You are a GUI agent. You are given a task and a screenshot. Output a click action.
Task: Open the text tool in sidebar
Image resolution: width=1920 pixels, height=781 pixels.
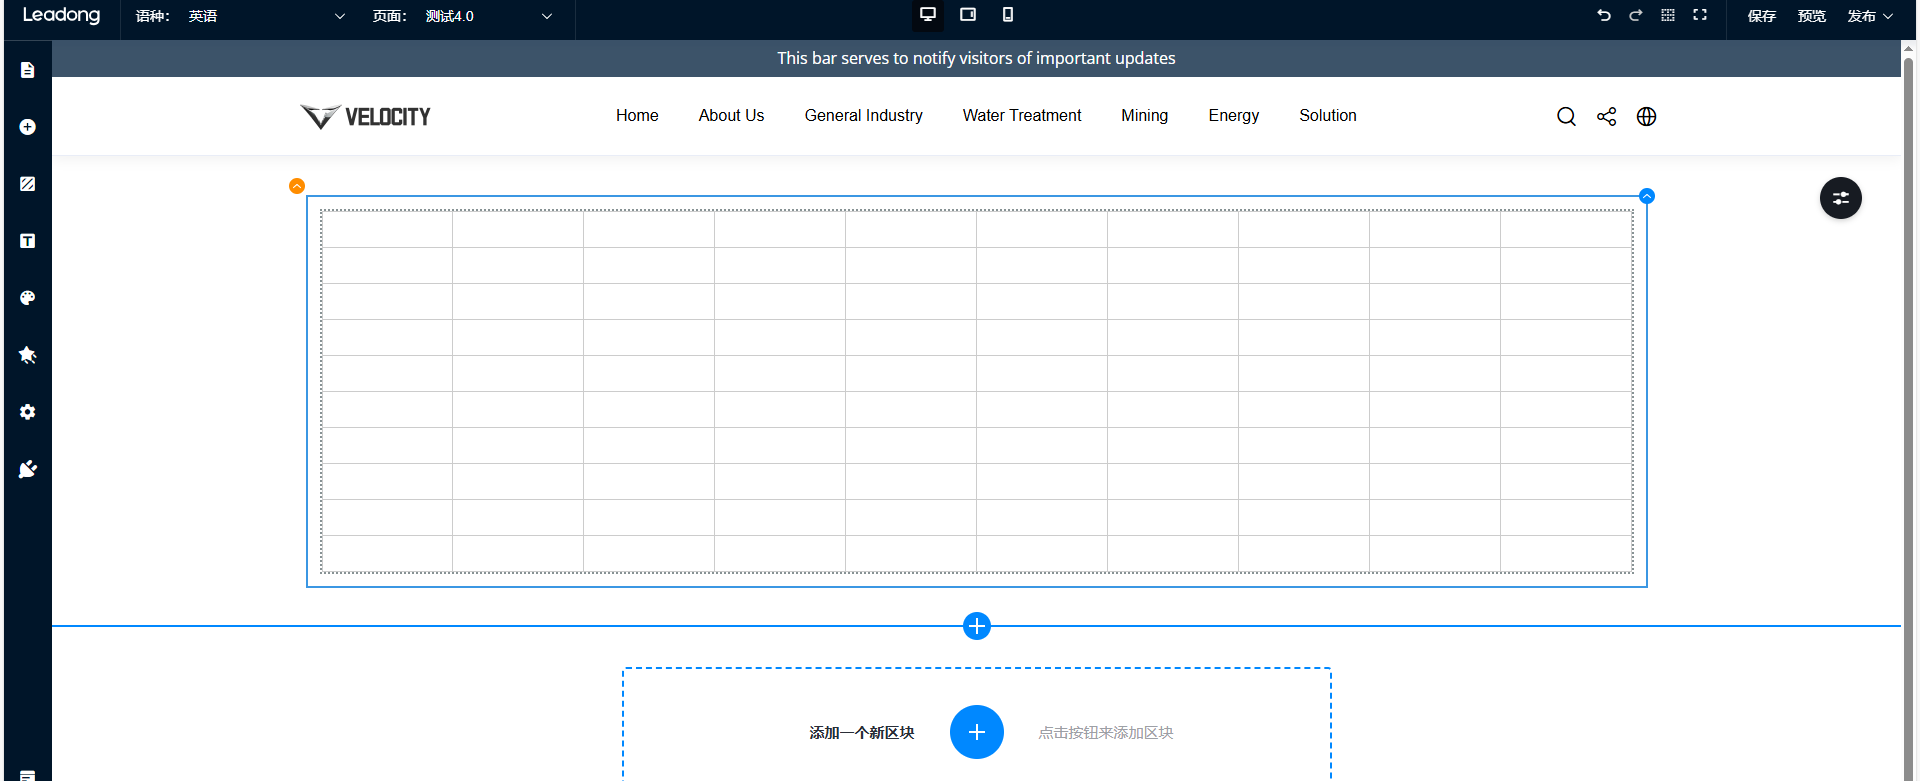[28, 241]
